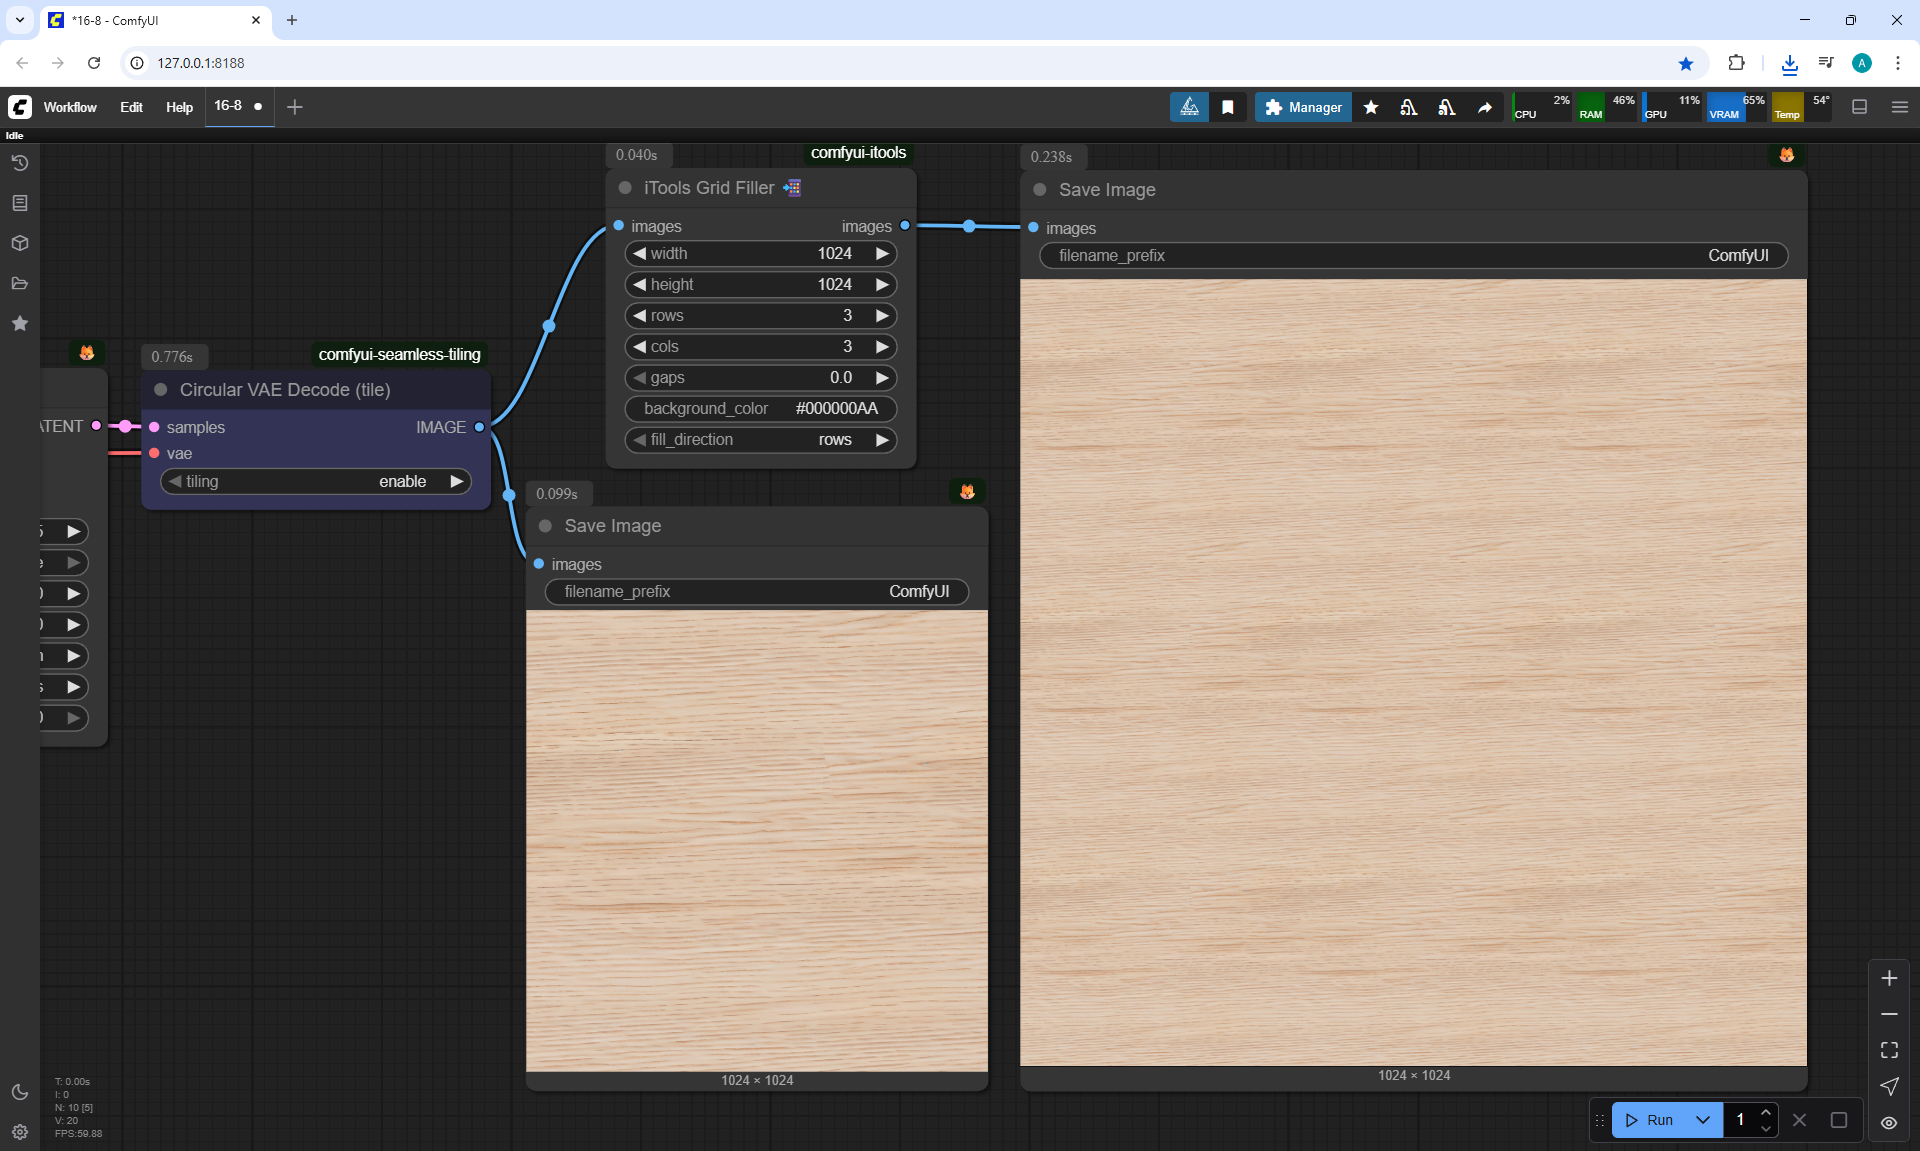Increase the rows value with right arrow

[x=882, y=316]
